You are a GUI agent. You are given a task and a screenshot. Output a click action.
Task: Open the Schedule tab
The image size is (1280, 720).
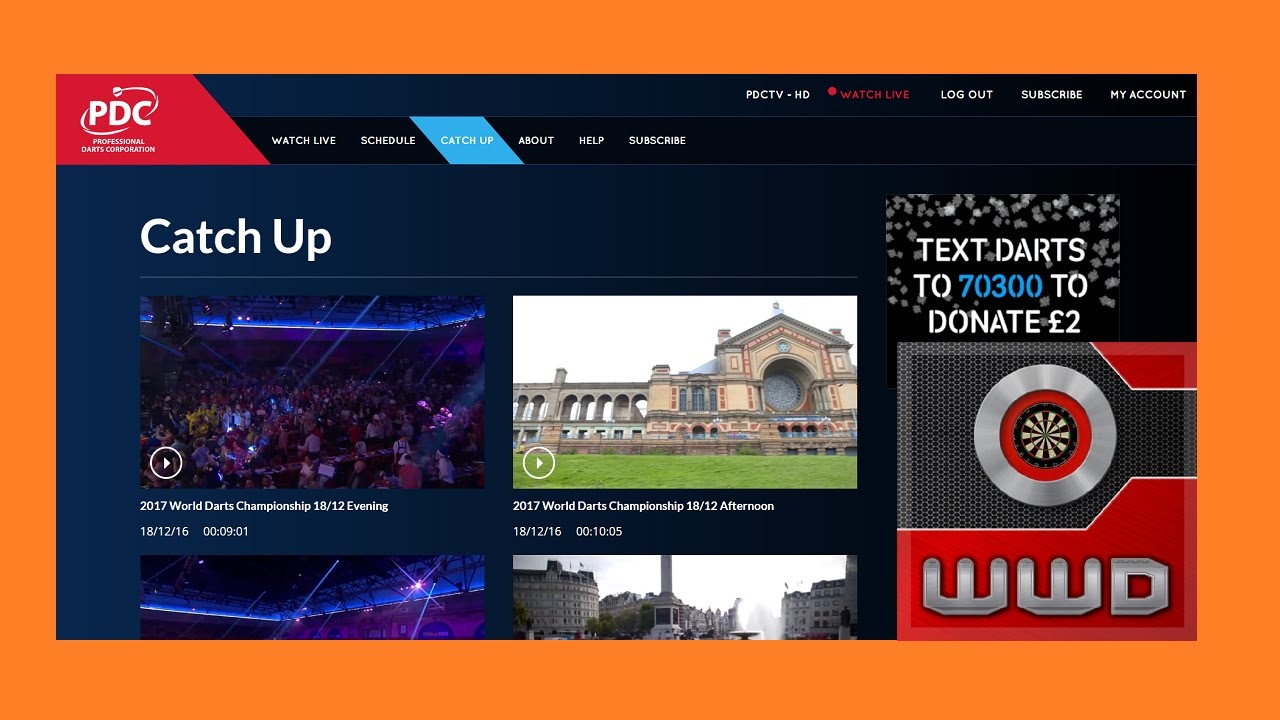pyautogui.click(x=388, y=141)
